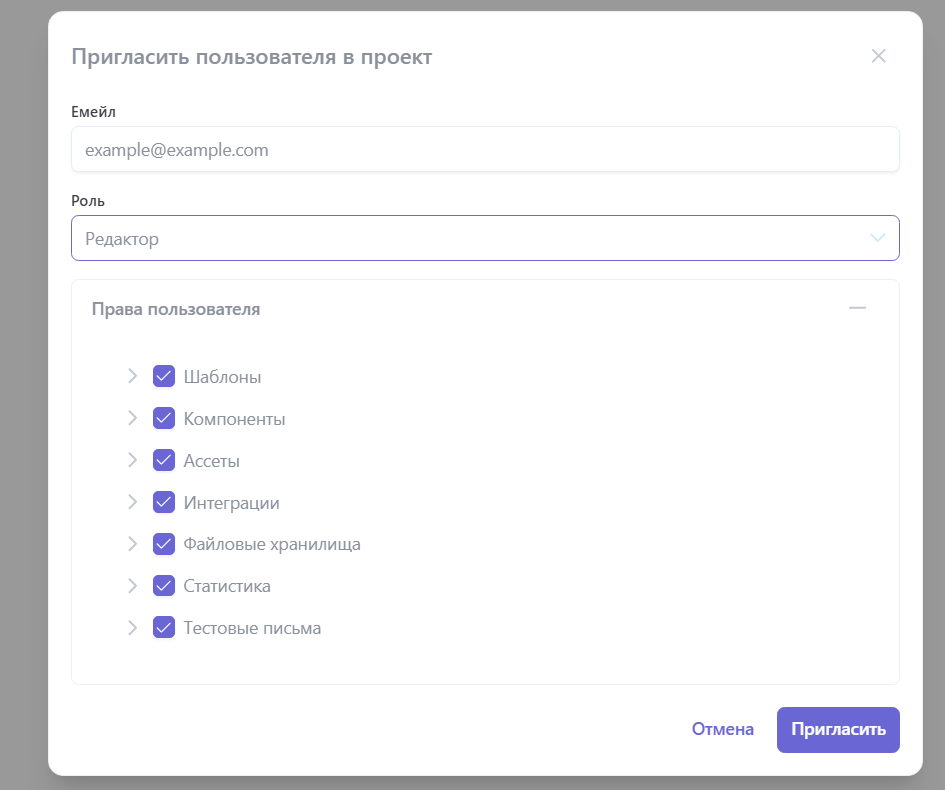Image resolution: width=945 pixels, height=790 pixels.
Task: Expand the Файловые хранилища tree node
Action: [x=133, y=544]
